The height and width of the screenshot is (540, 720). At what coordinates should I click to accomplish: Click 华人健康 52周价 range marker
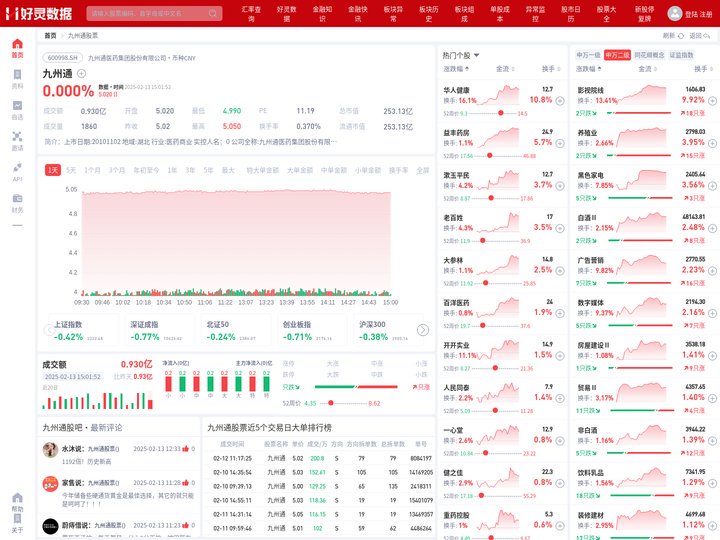click(x=501, y=113)
